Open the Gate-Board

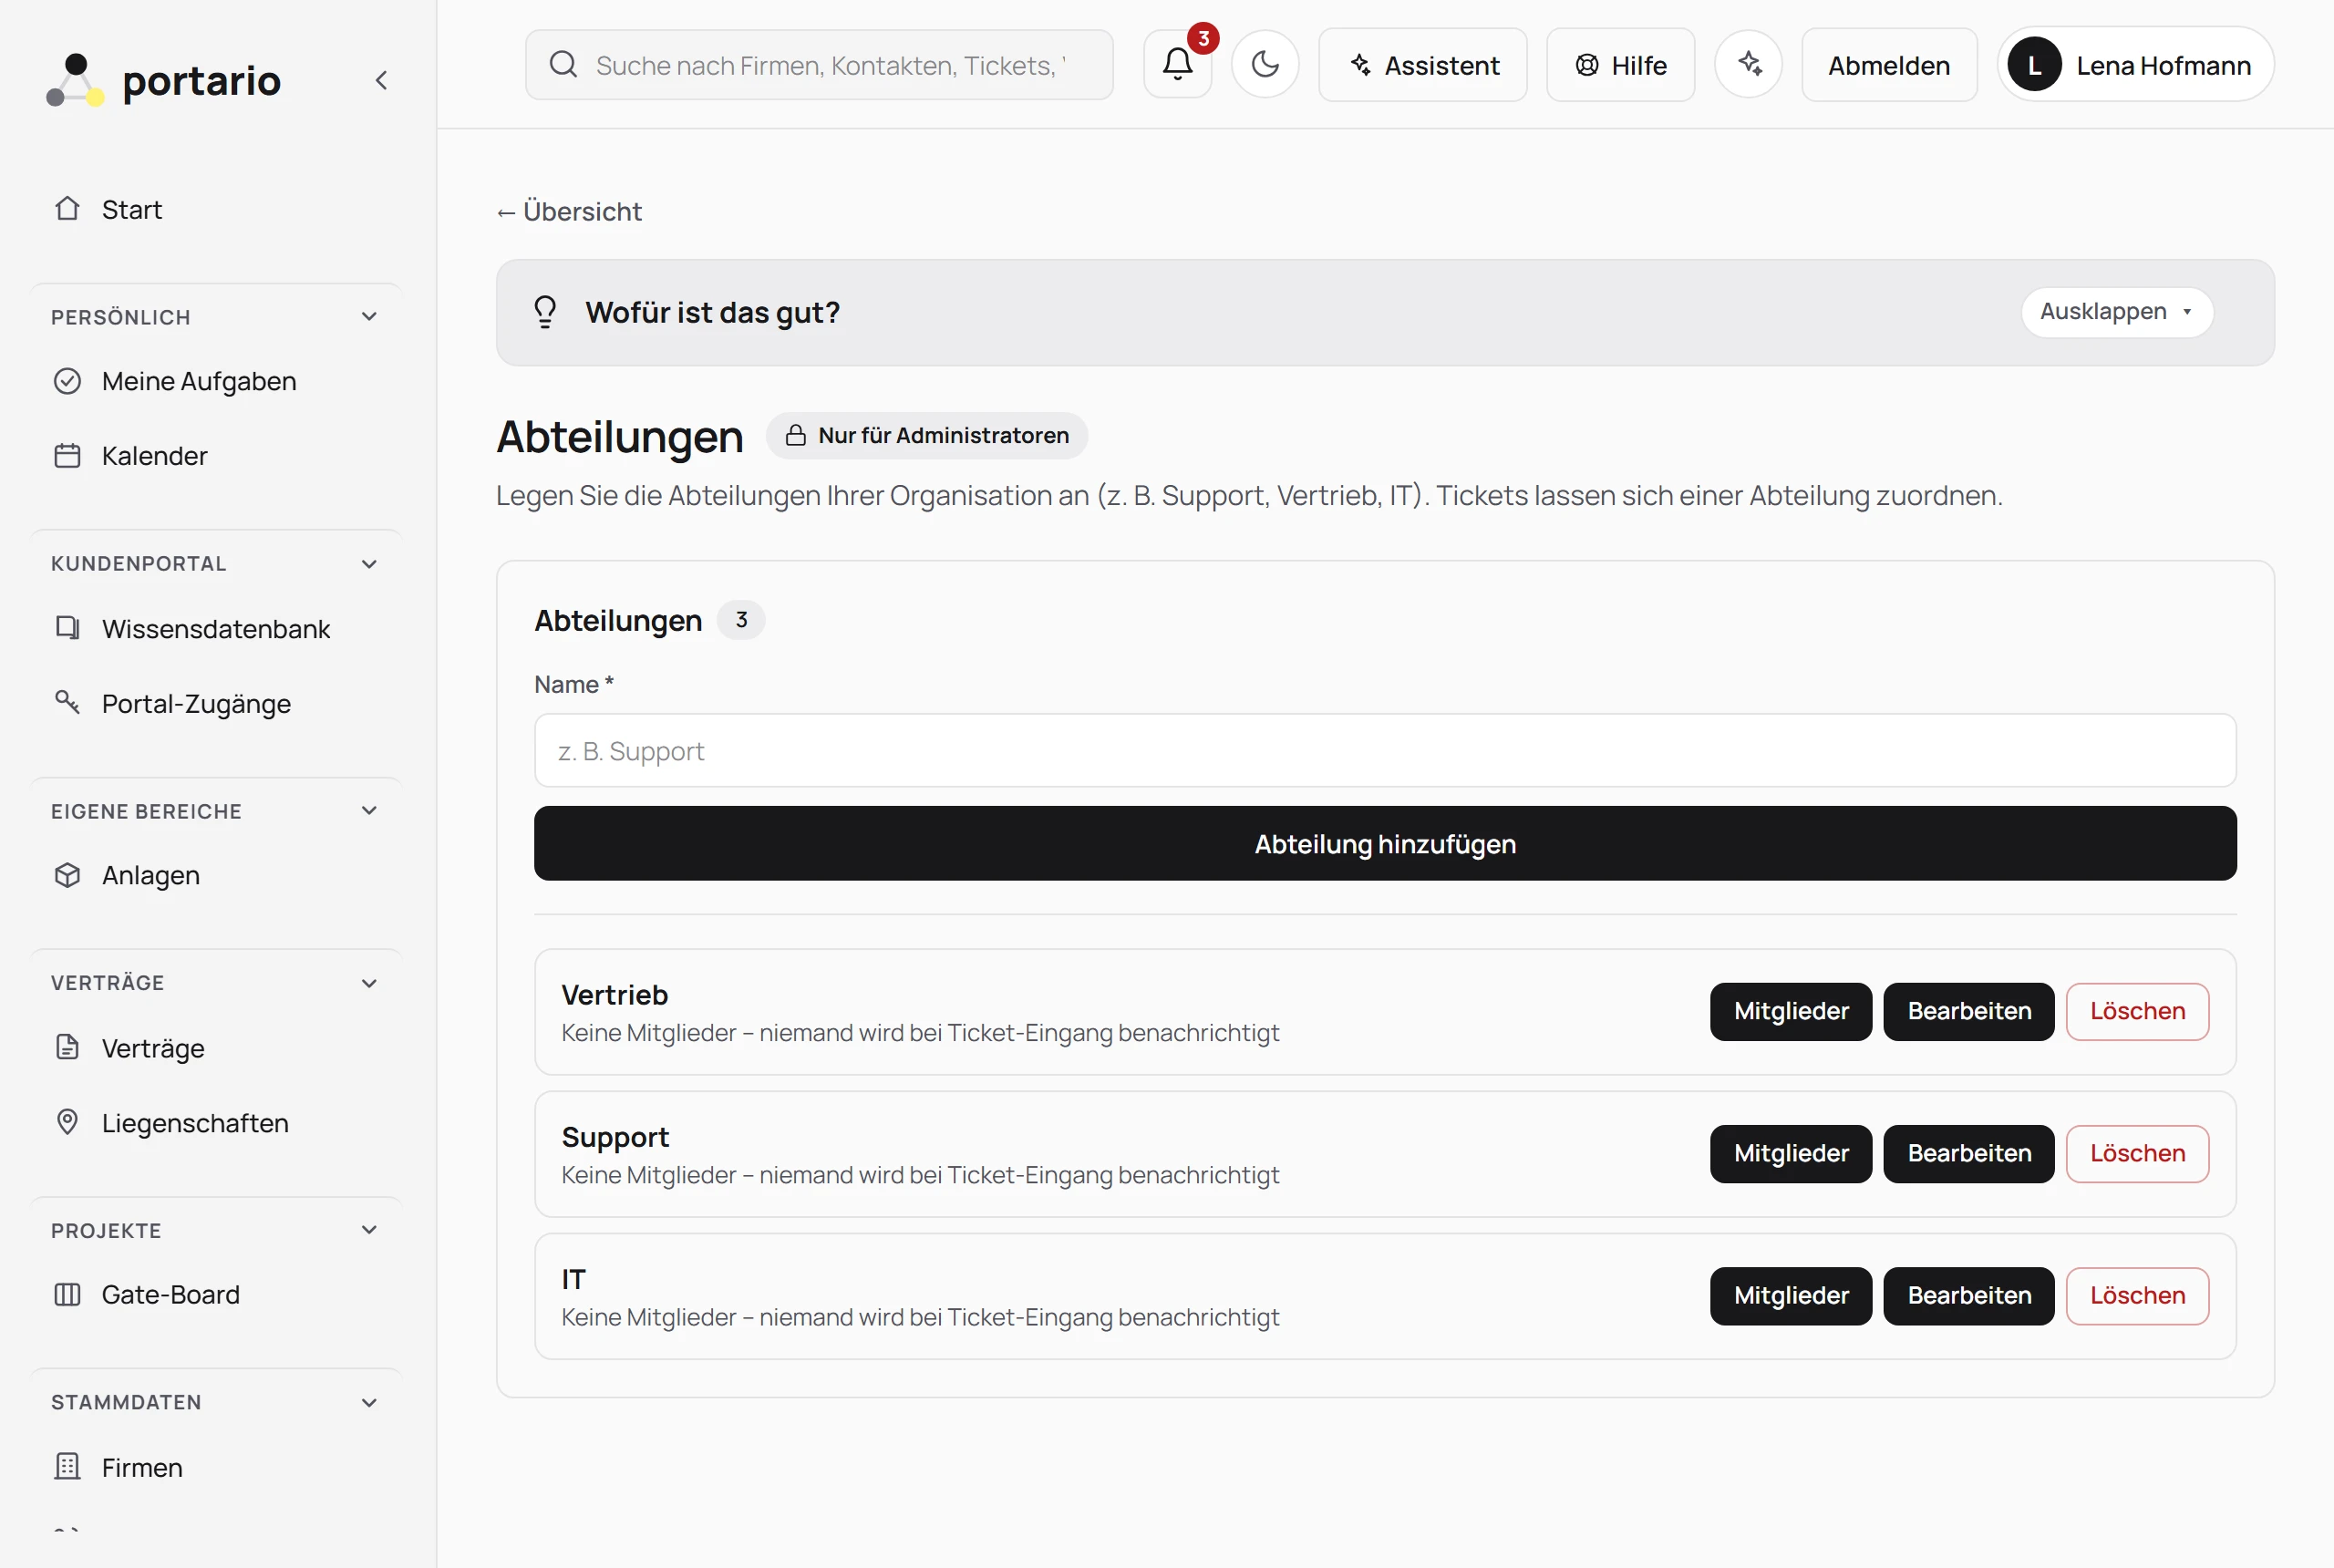point(216,1294)
